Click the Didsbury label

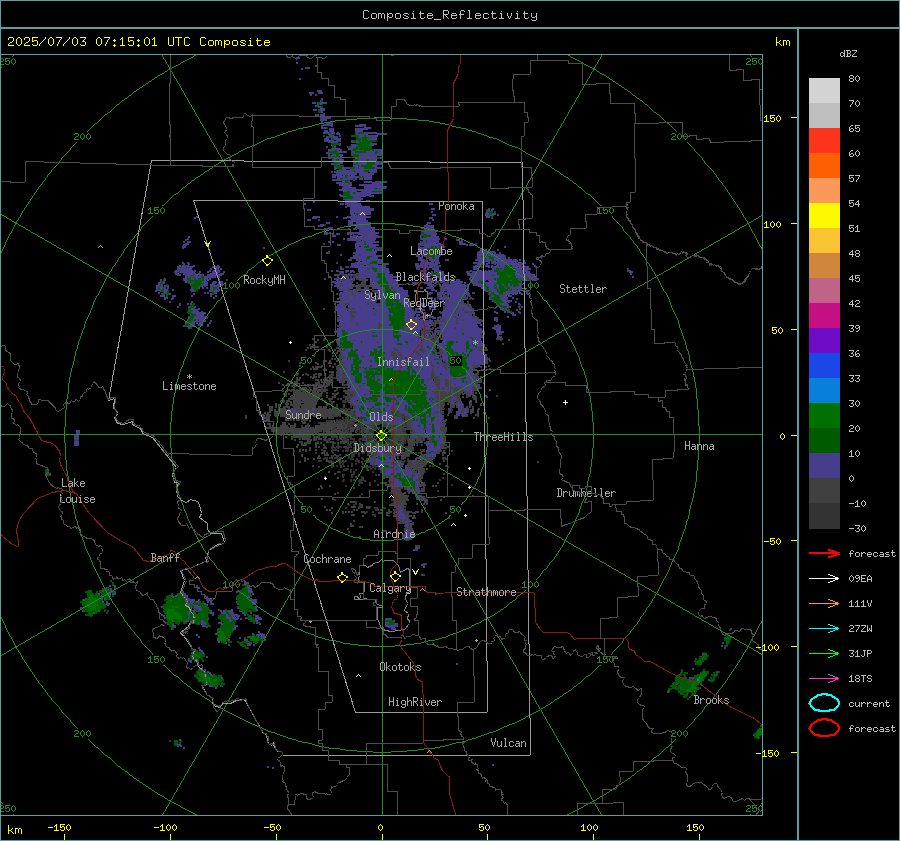tap(378, 448)
